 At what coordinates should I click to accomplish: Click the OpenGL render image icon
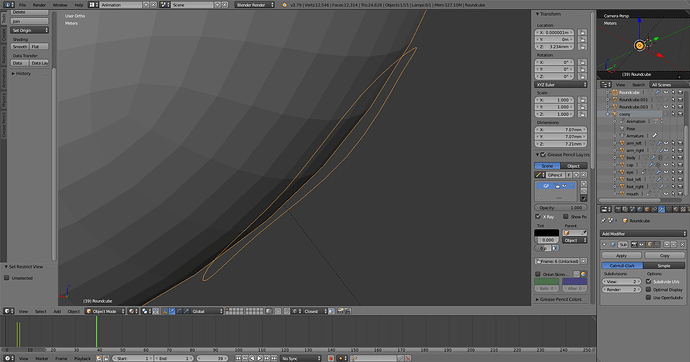340,311
